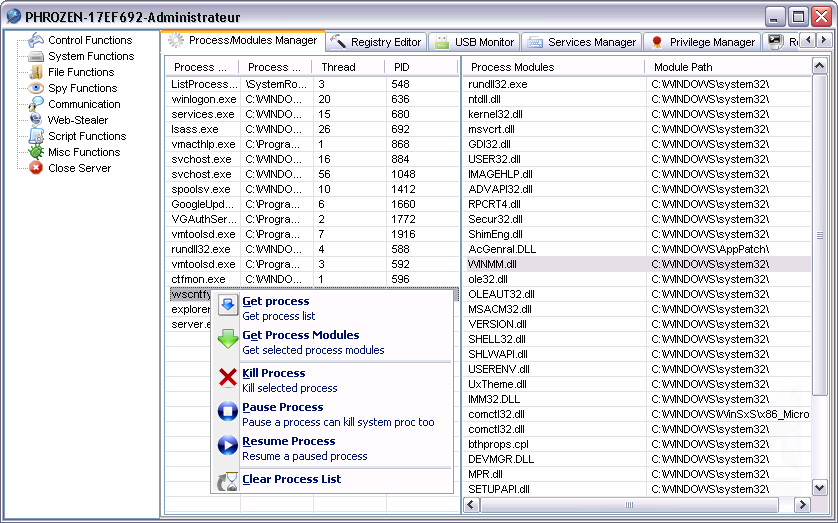838x523 pixels.
Task: Select Get process from context menu
Action: (x=276, y=301)
